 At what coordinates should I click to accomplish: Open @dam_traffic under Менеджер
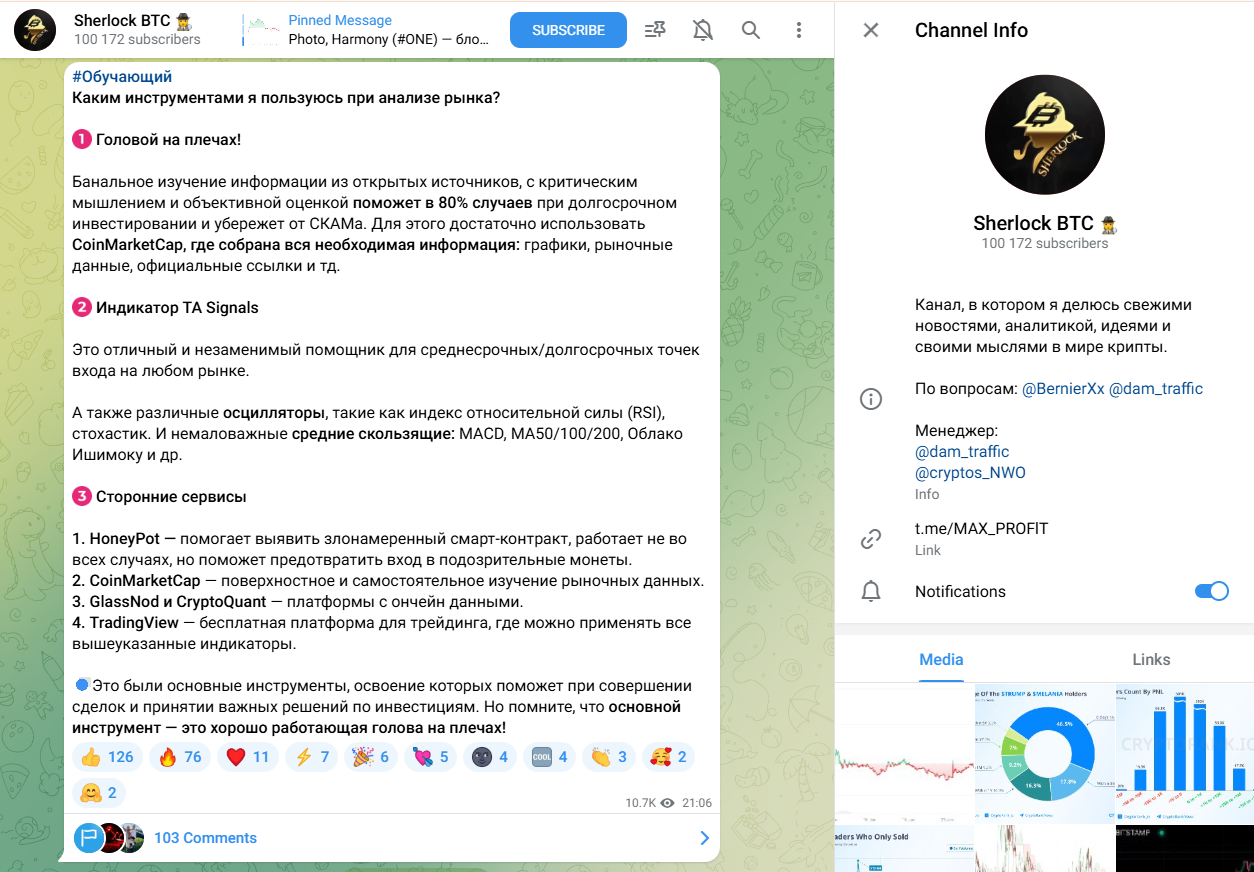[x=962, y=452]
